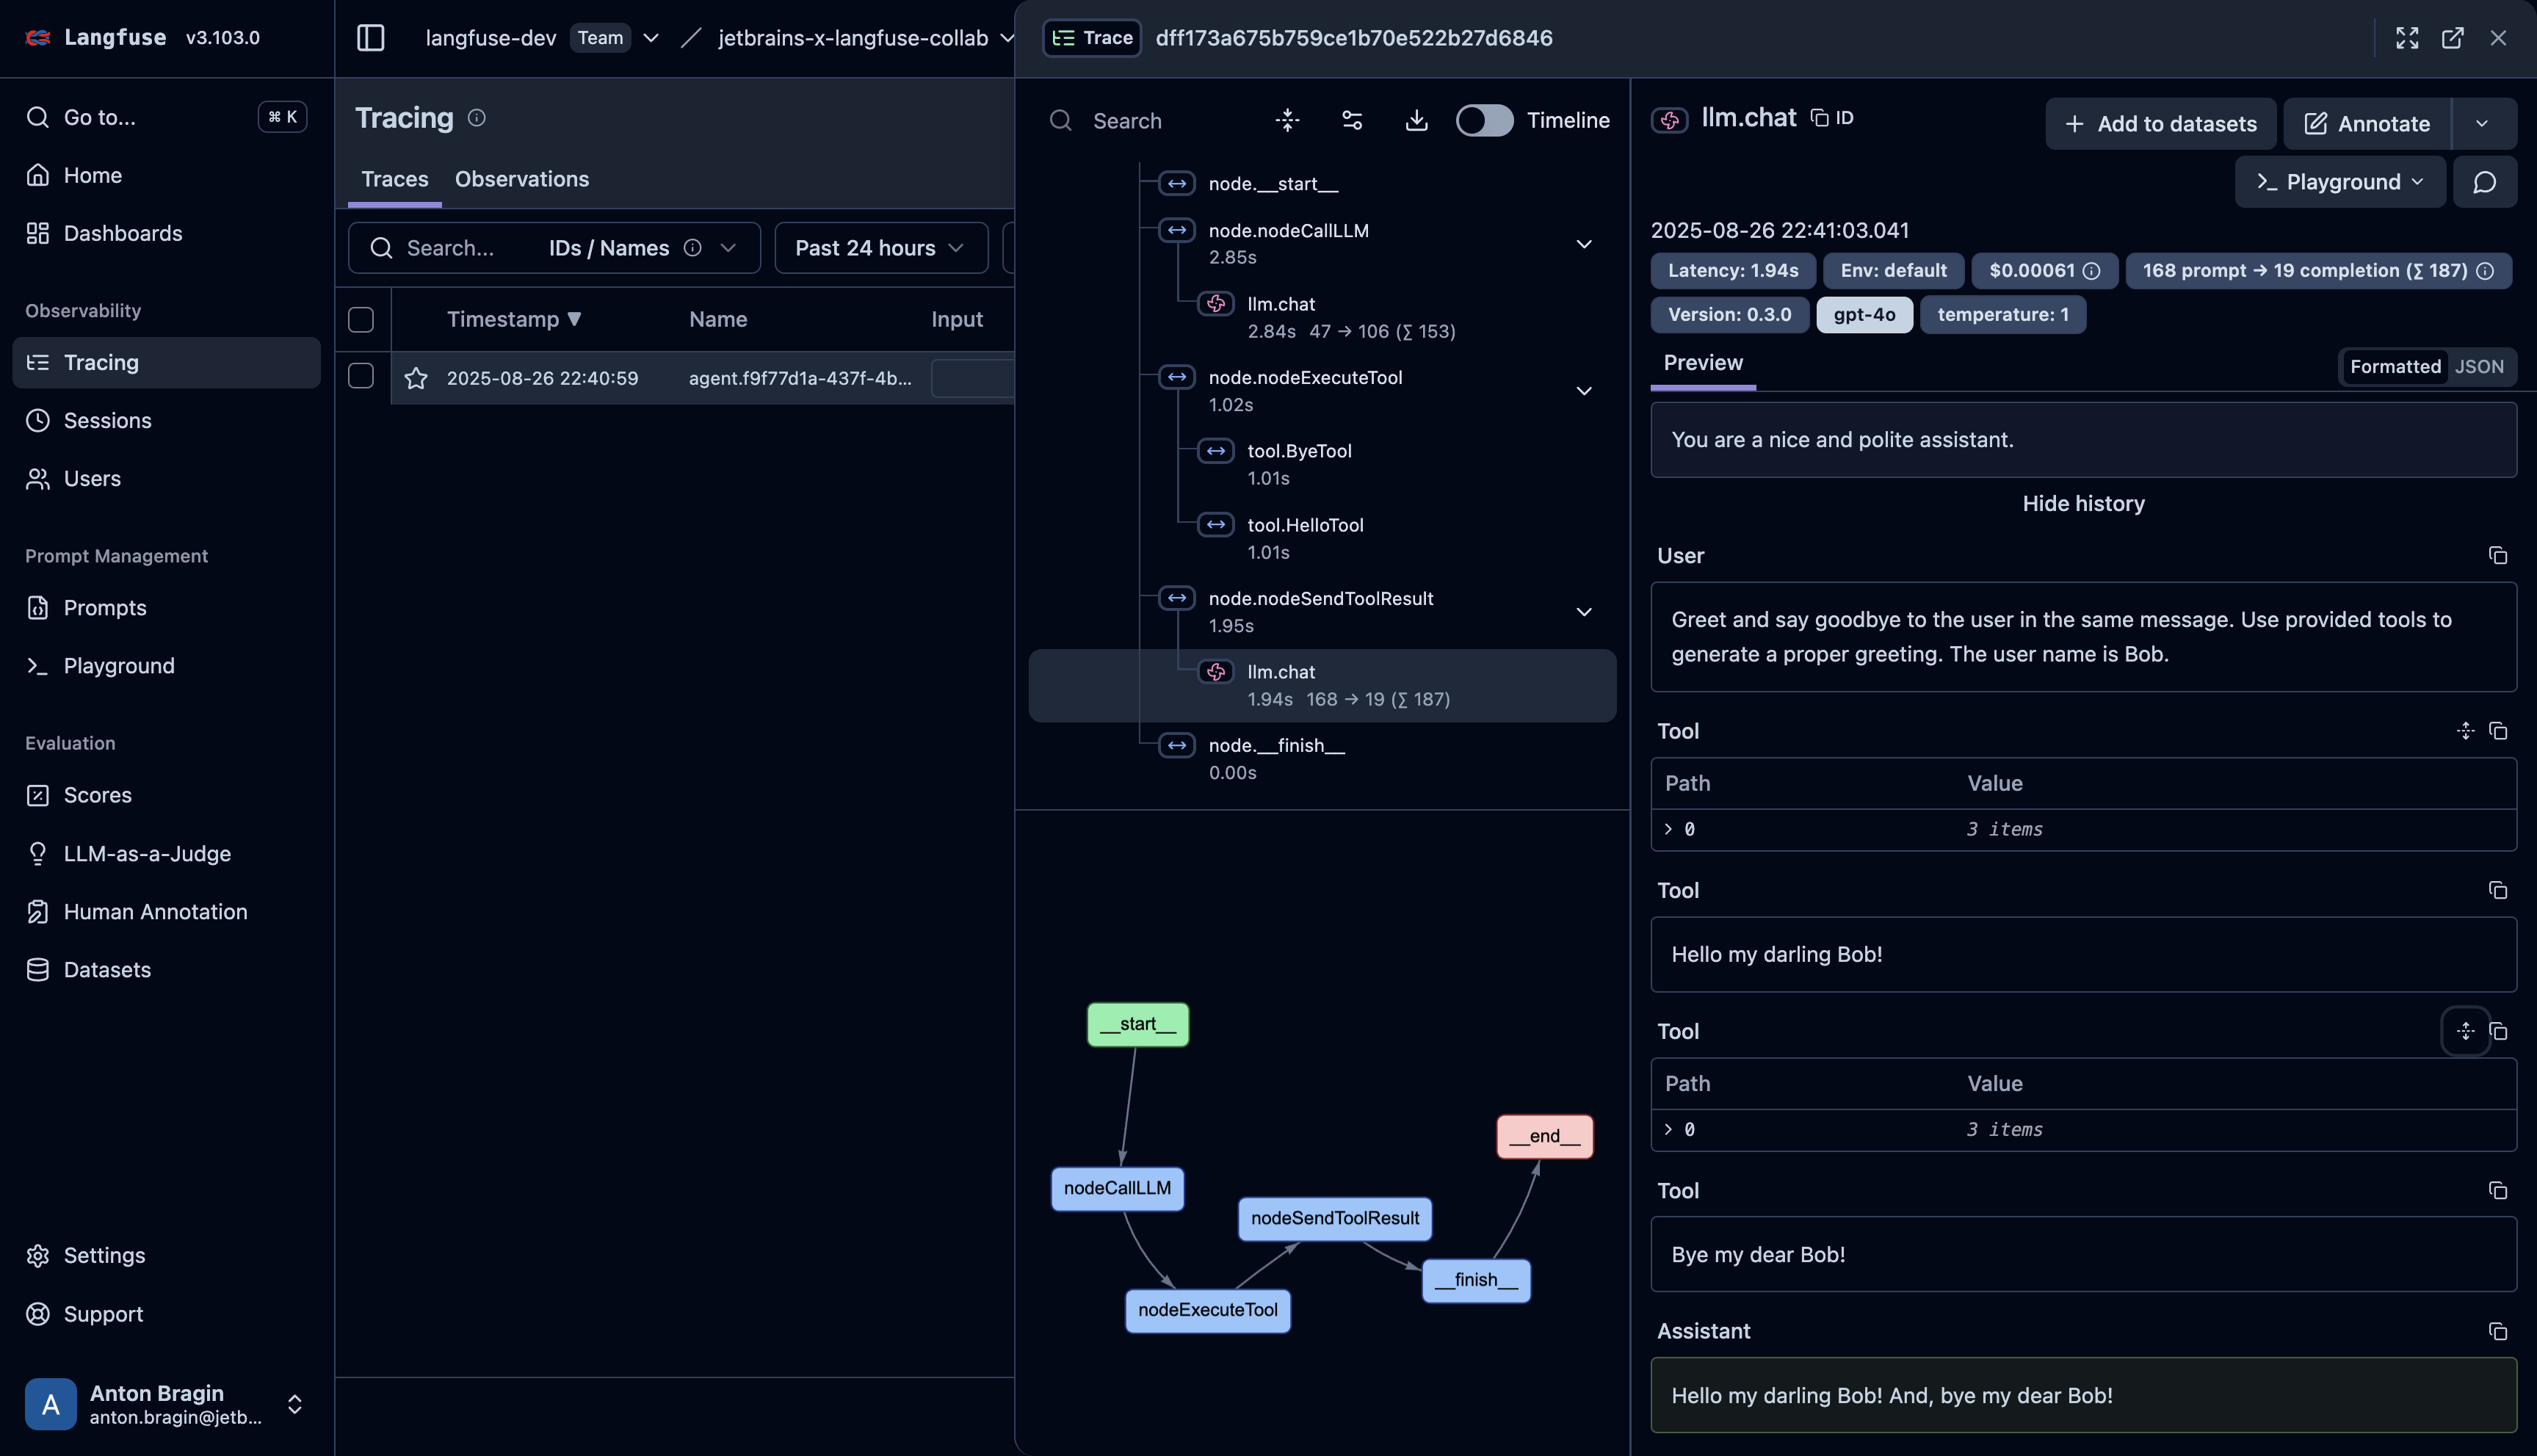Switch preview to JSON view

click(2479, 367)
